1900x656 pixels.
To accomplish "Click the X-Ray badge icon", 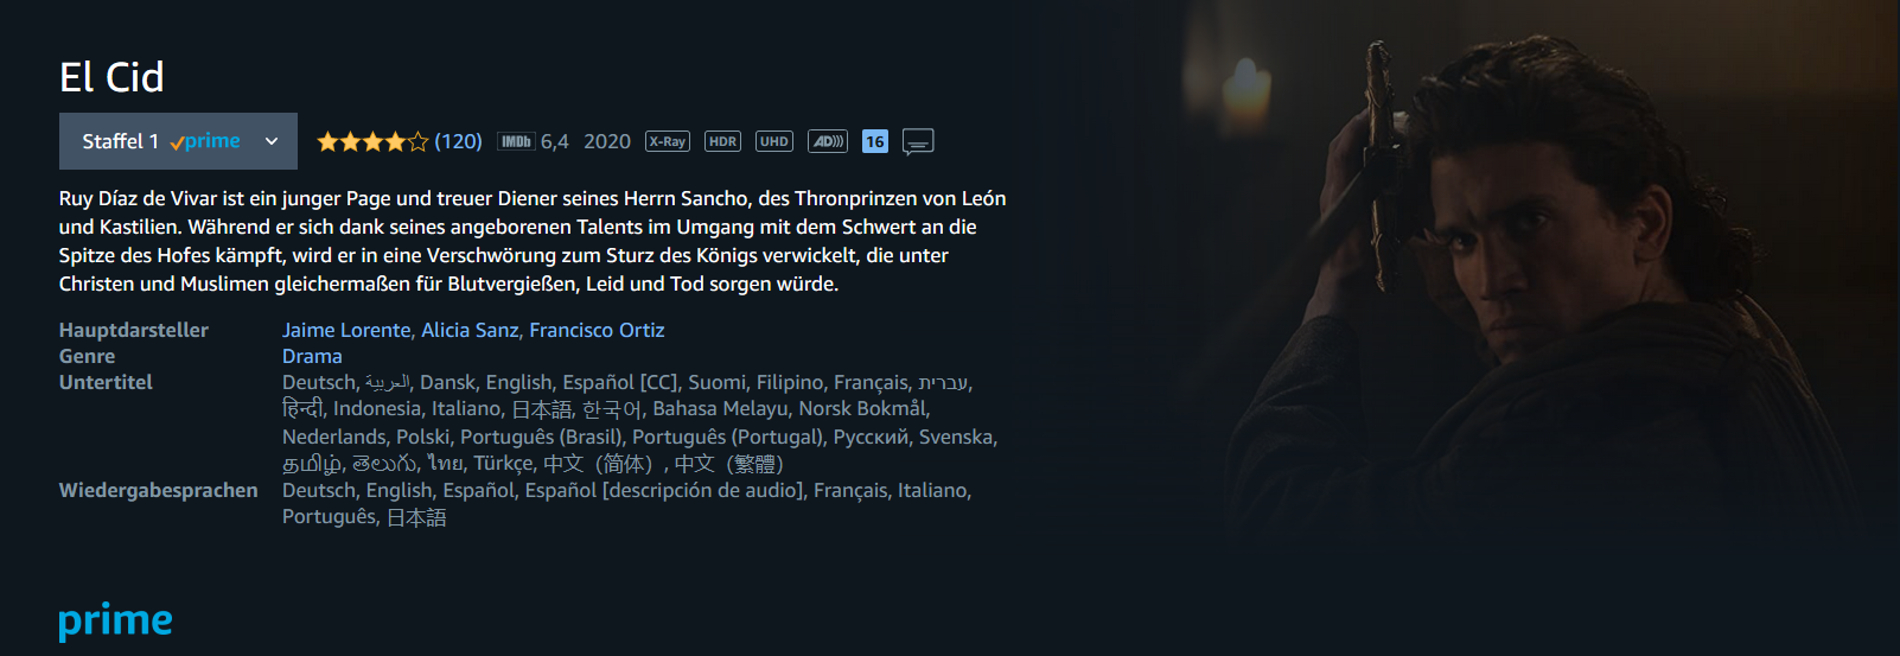I will tap(667, 141).
